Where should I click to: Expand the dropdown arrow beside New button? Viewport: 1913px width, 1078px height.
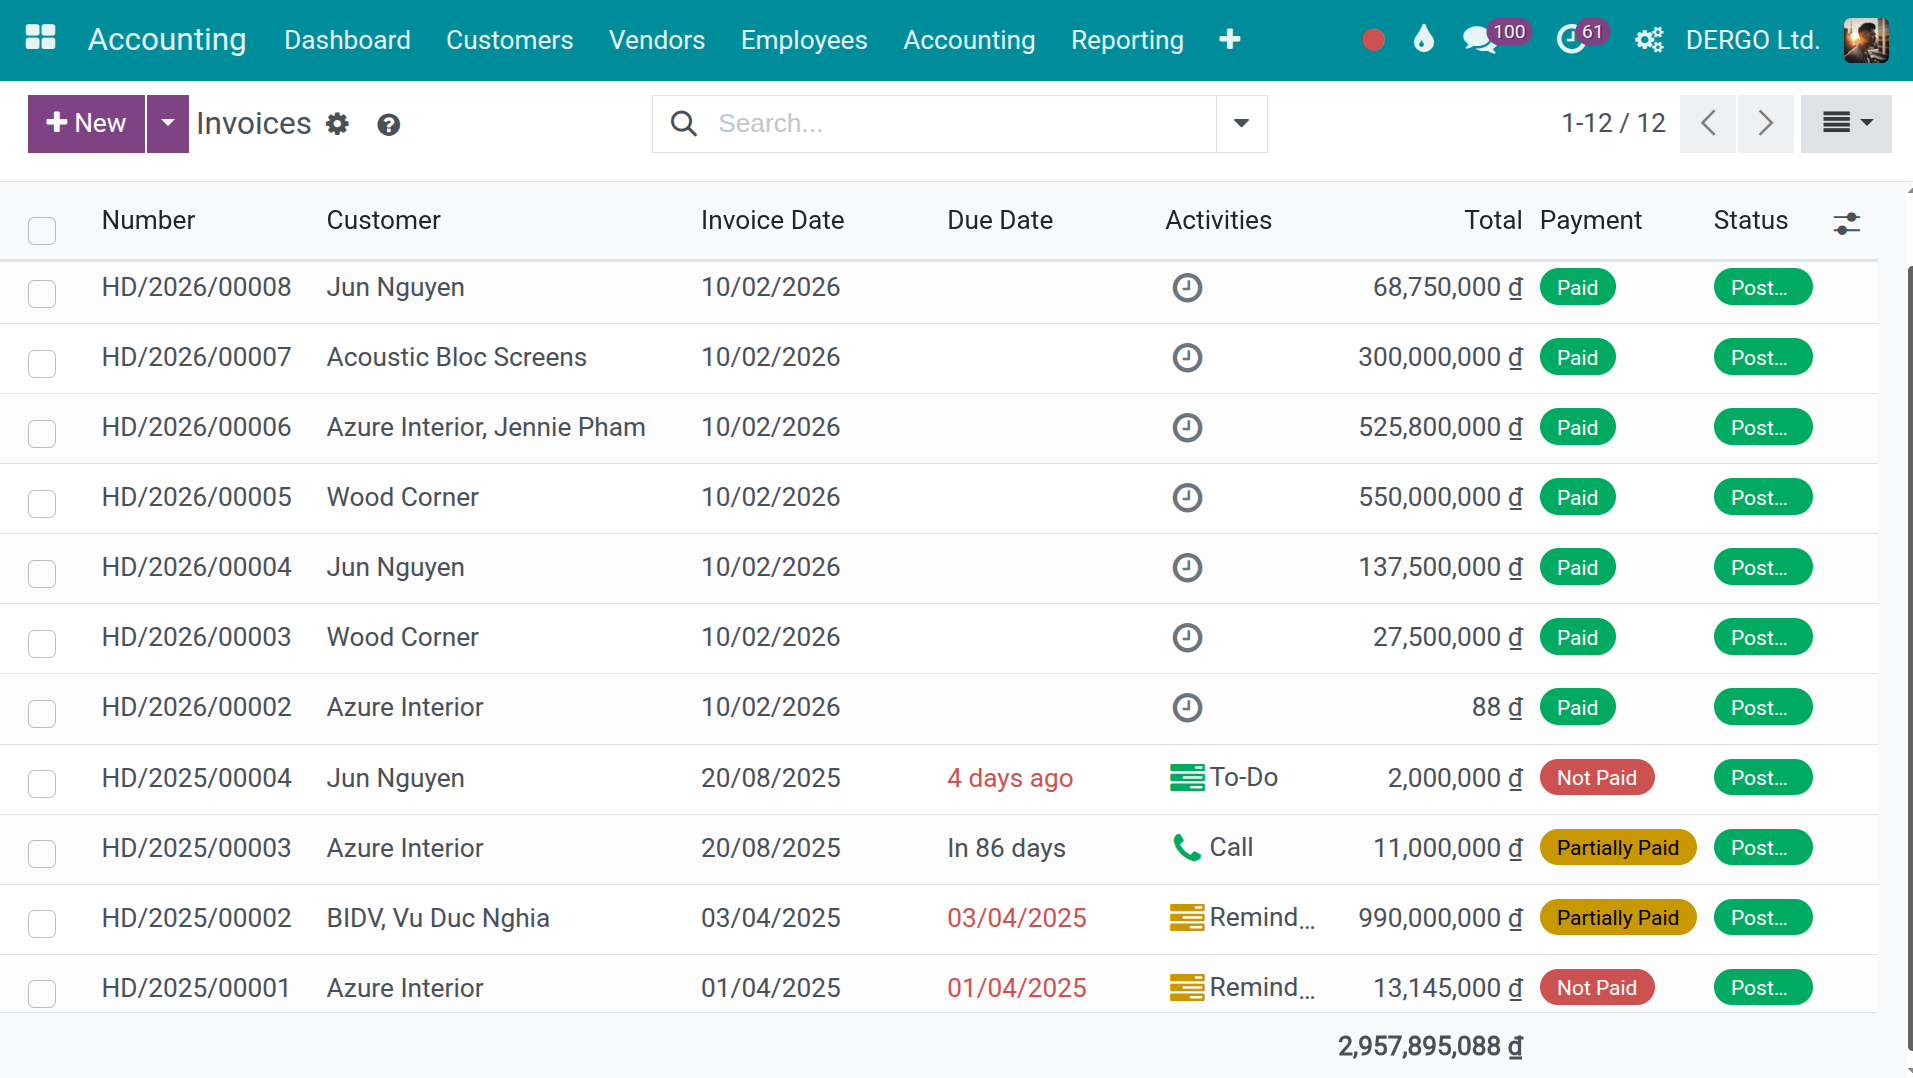(x=168, y=123)
